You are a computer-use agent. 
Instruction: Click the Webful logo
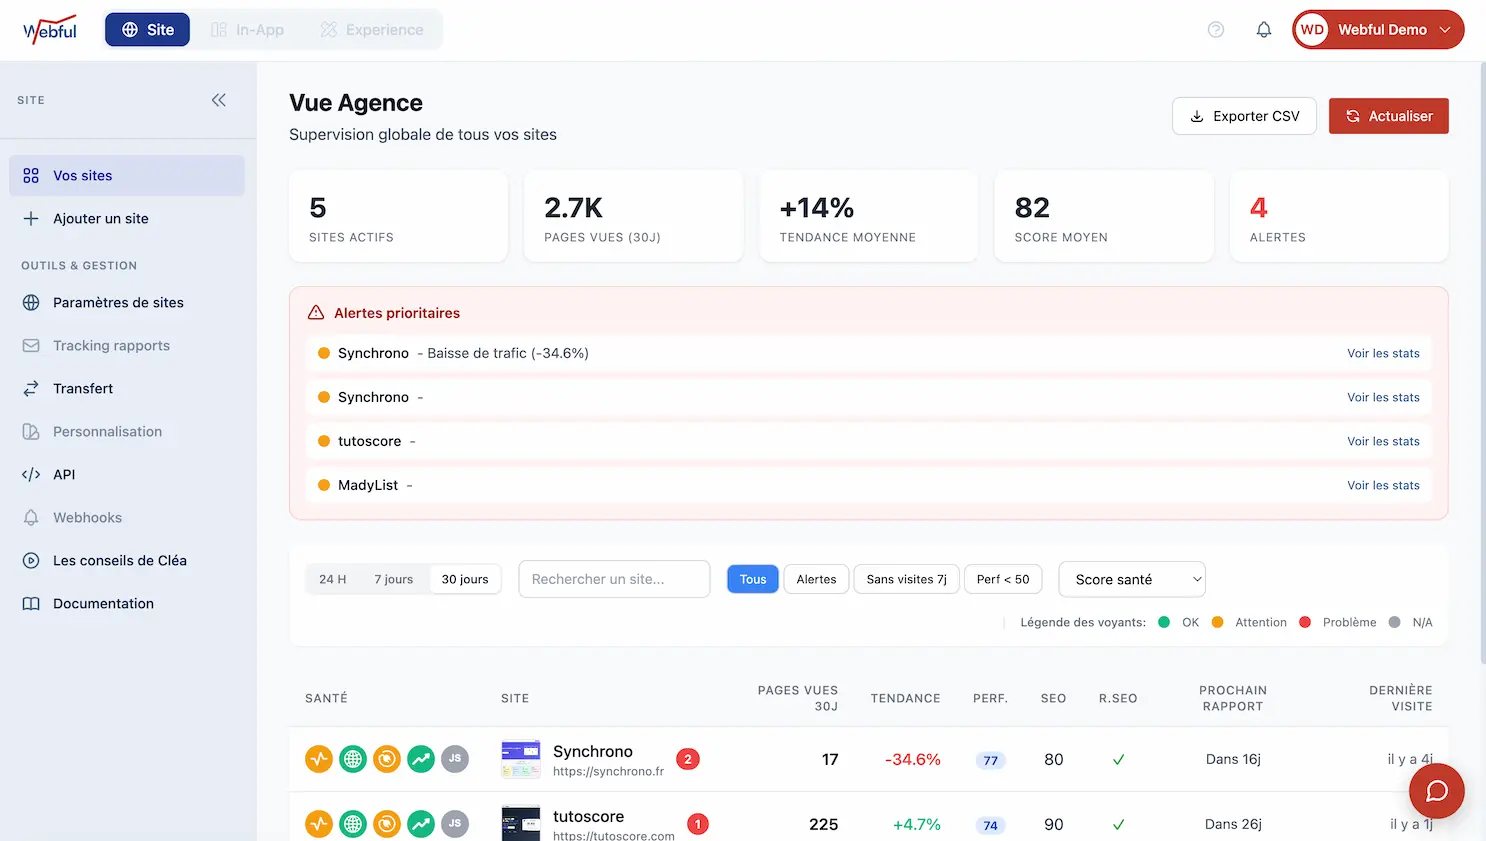pyautogui.click(x=50, y=30)
